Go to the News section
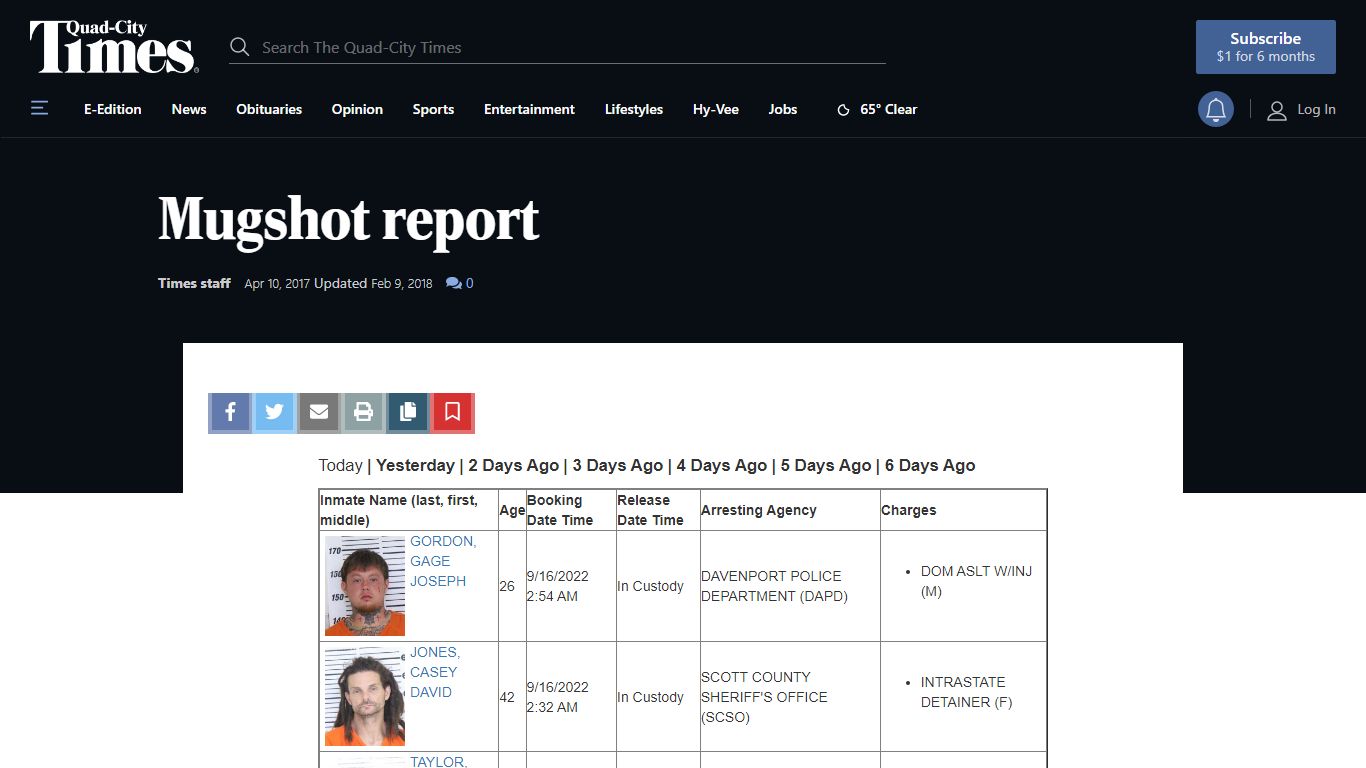Screen dimensions: 1366x768 click(x=189, y=109)
